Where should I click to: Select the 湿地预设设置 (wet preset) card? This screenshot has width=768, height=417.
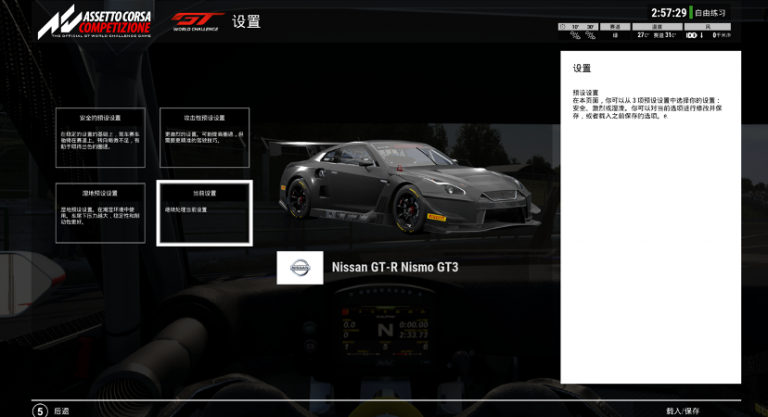[100, 213]
